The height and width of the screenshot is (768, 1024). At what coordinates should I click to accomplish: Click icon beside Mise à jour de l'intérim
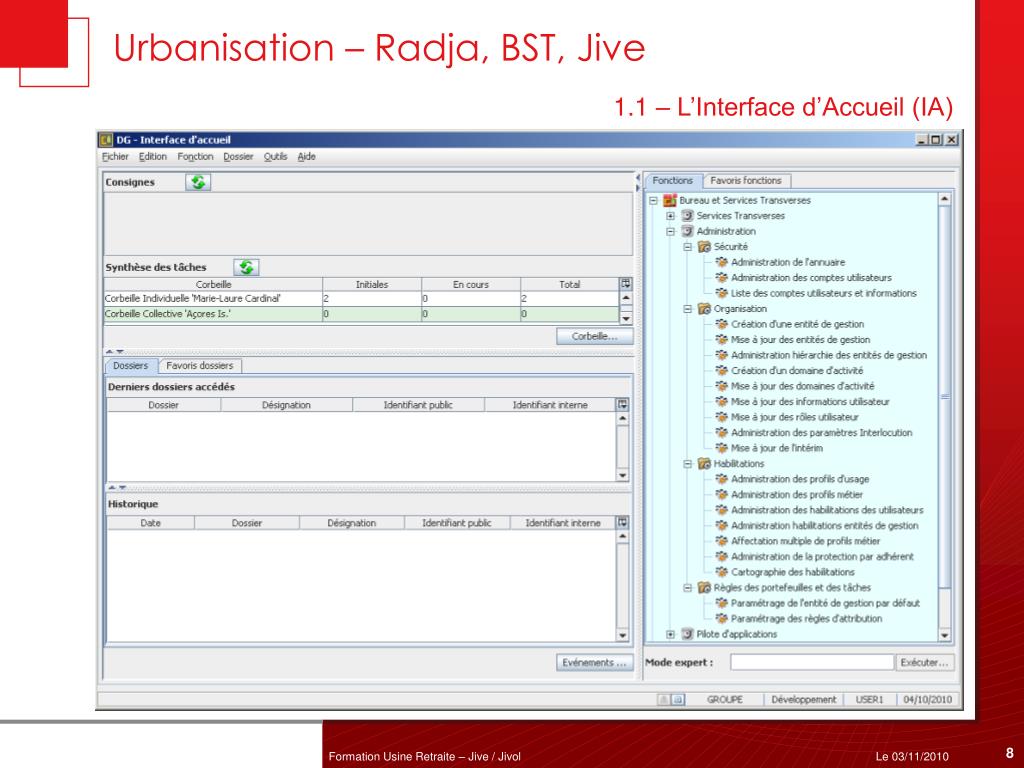pyautogui.click(x=722, y=448)
